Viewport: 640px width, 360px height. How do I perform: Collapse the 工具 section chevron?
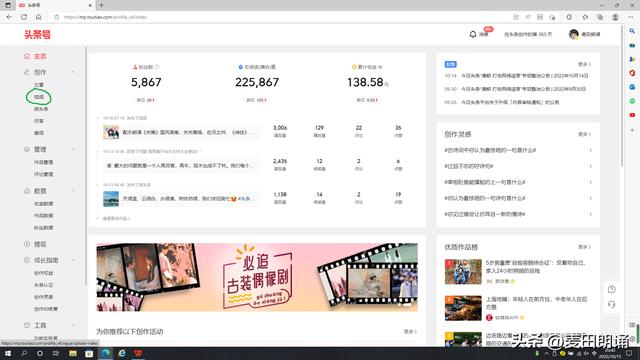(x=73, y=325)
